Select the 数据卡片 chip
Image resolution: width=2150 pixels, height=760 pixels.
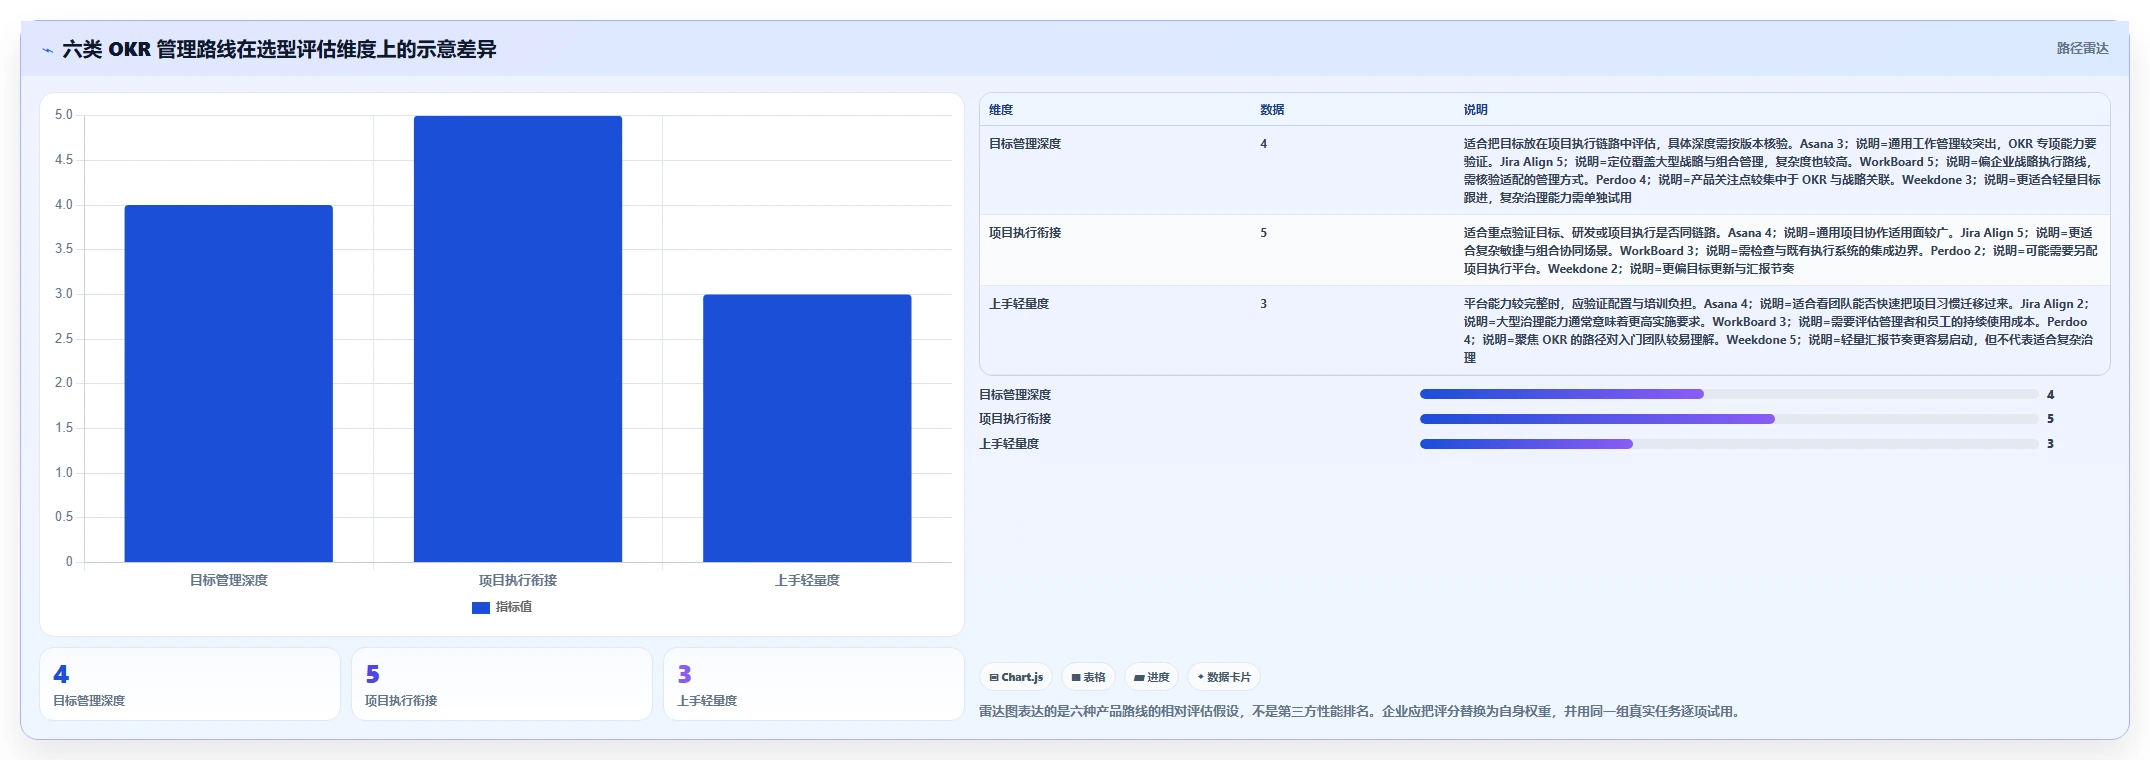[x=1224, y=677]
